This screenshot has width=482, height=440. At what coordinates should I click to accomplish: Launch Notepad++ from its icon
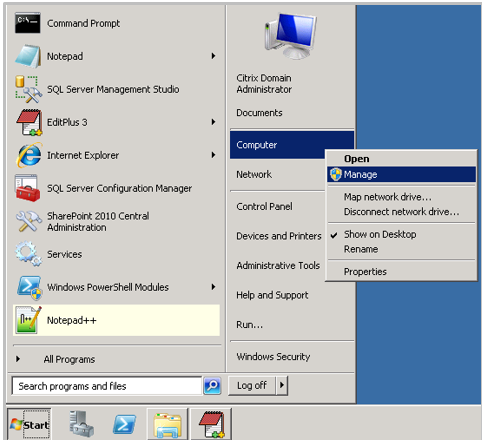[x=28, y=320]
